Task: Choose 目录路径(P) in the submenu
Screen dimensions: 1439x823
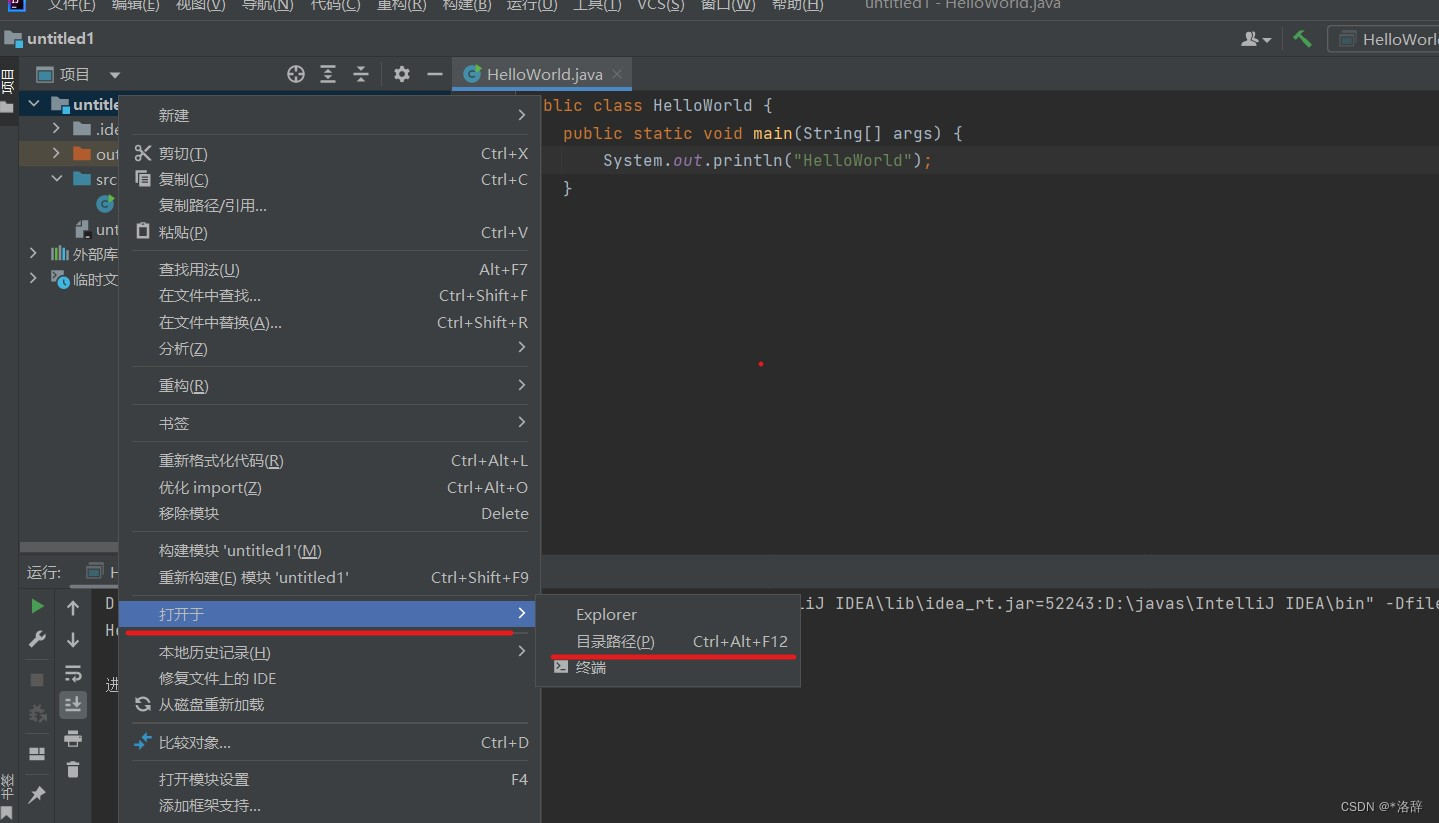Action: [668, 641]
